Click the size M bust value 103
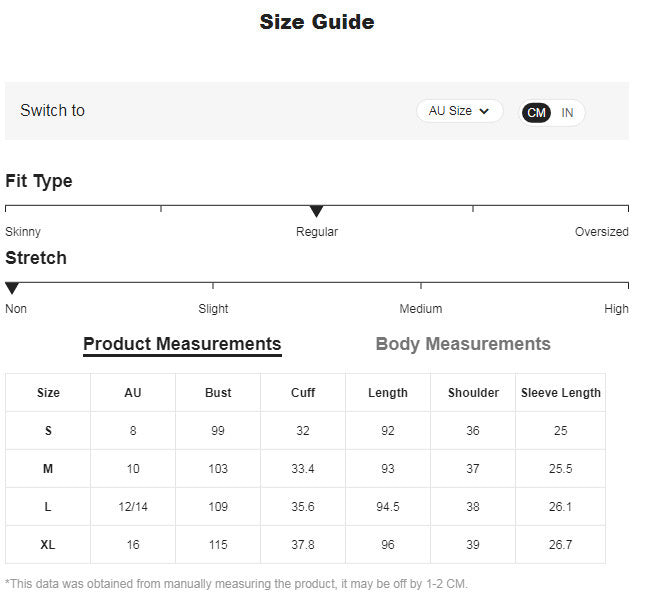Screen dimensions: 645x607 [218, 469]
